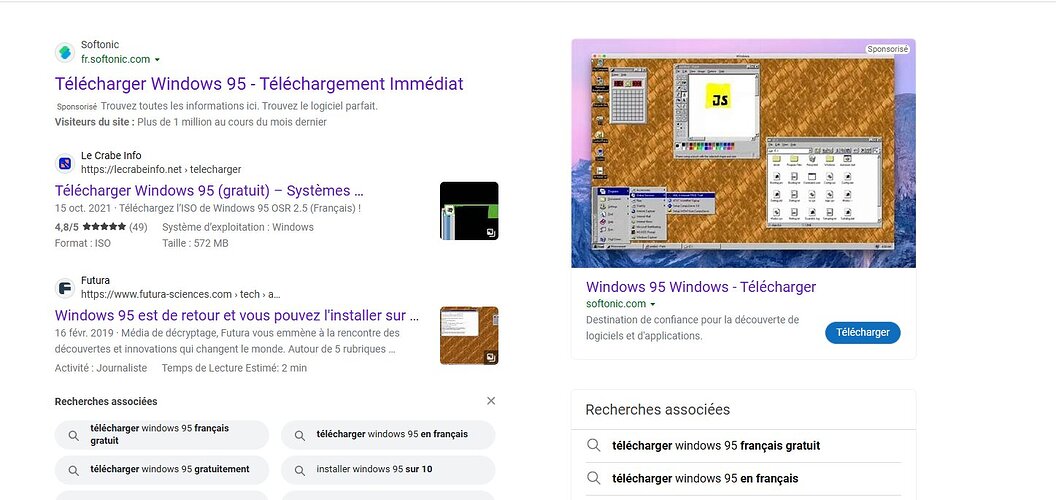Click image-expand icon on Crabe Info thumbnail
Viewport: 1056px width, 500px height.
(x=491, y=233)
